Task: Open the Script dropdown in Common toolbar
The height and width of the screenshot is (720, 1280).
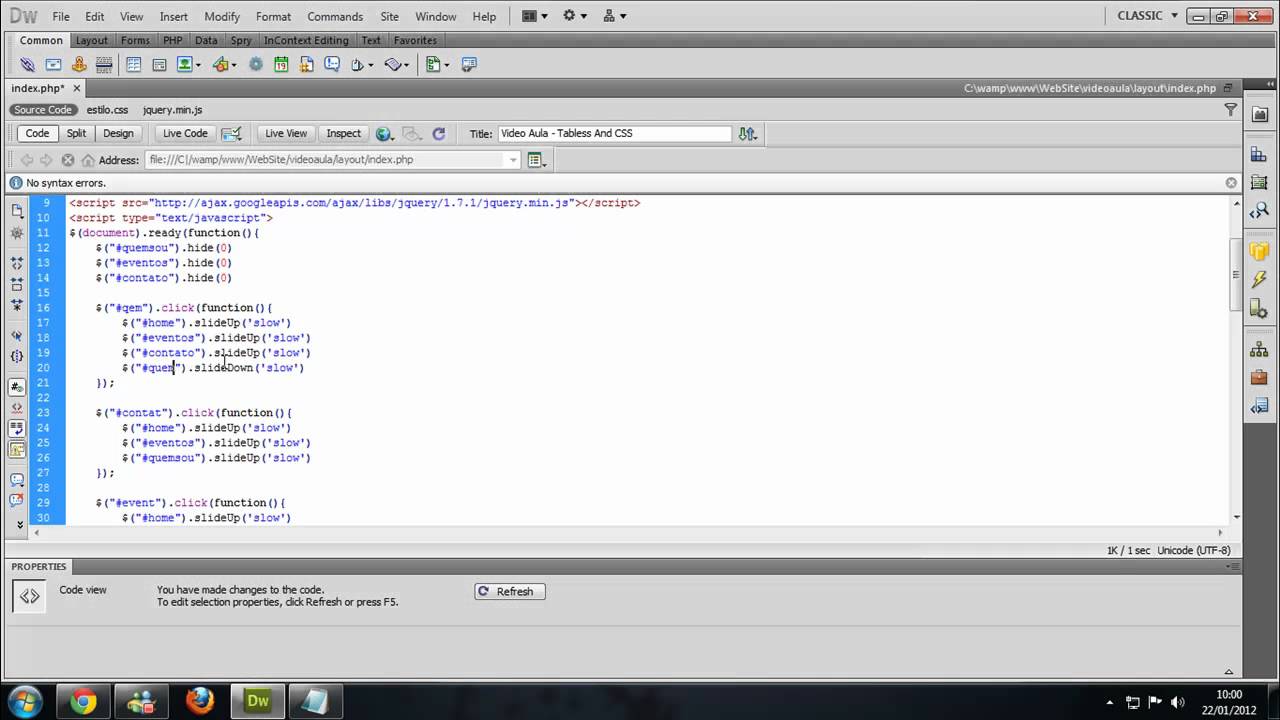Action: click(396, 64)
